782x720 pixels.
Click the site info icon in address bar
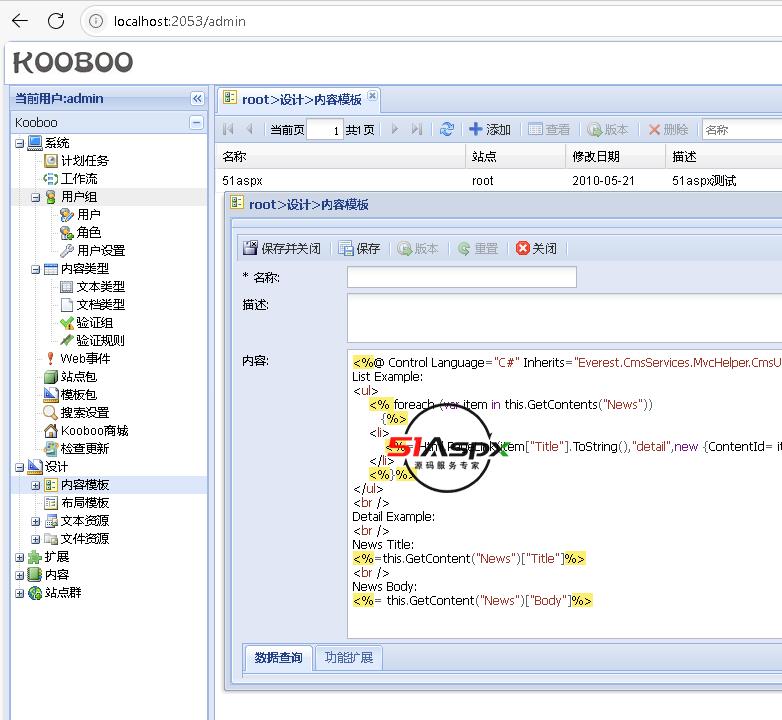tap(96, 21)
